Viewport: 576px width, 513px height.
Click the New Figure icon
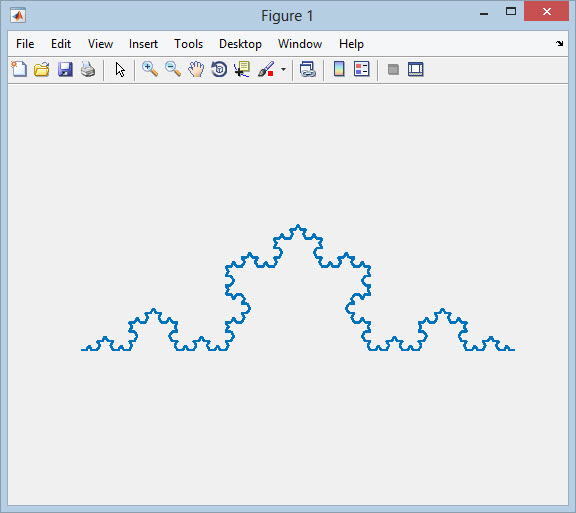point(19,69)
